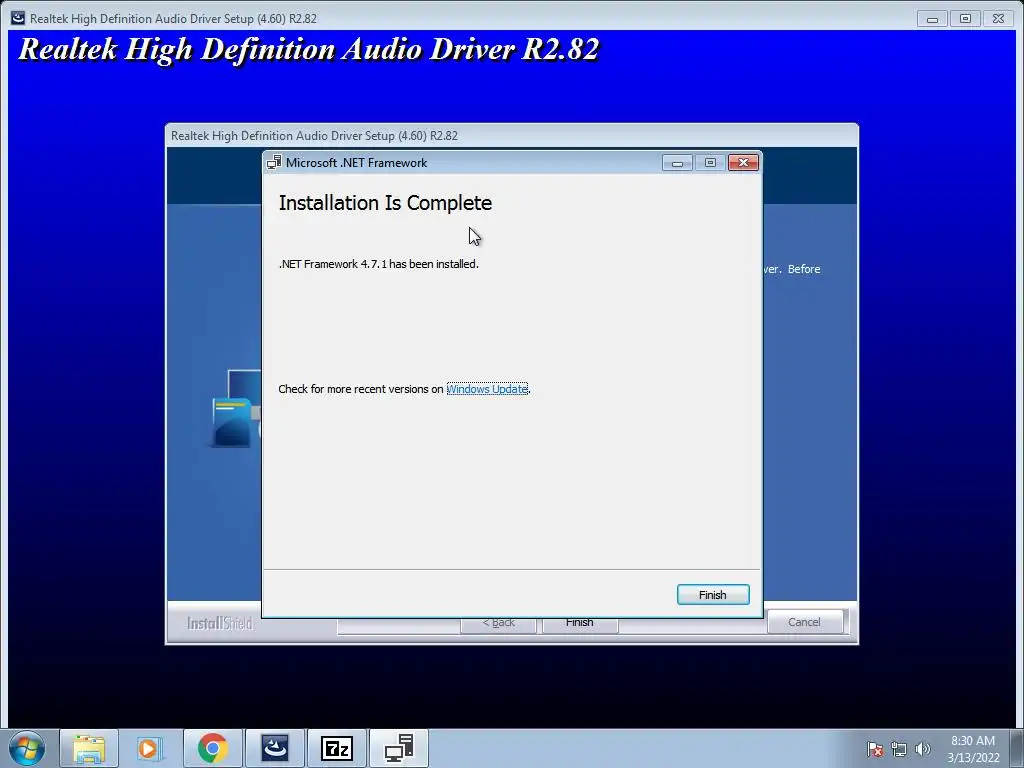The width and height of the screenshot is (1024, 768).
Task: Click the Realtek window title bar icon
Action: click(18, 18)
